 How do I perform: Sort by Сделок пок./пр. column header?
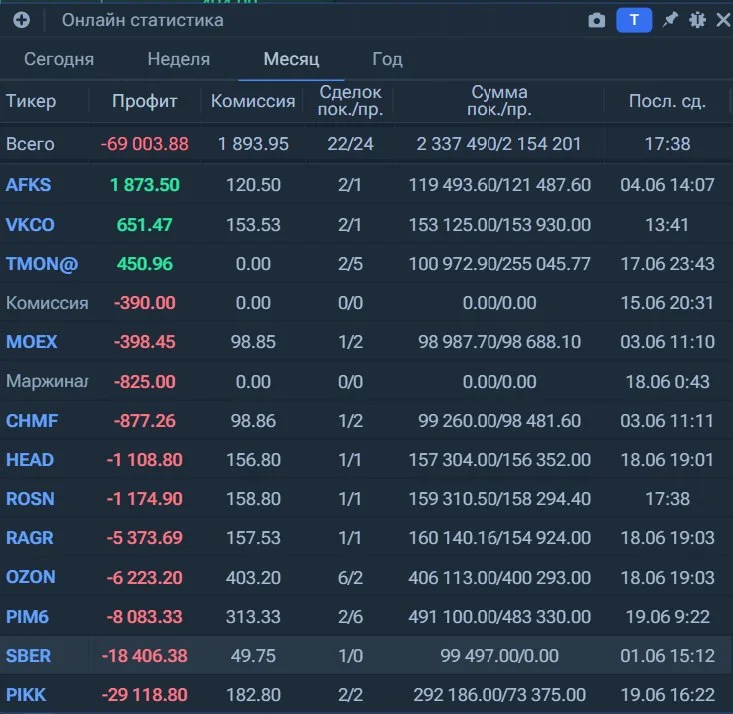350,101
